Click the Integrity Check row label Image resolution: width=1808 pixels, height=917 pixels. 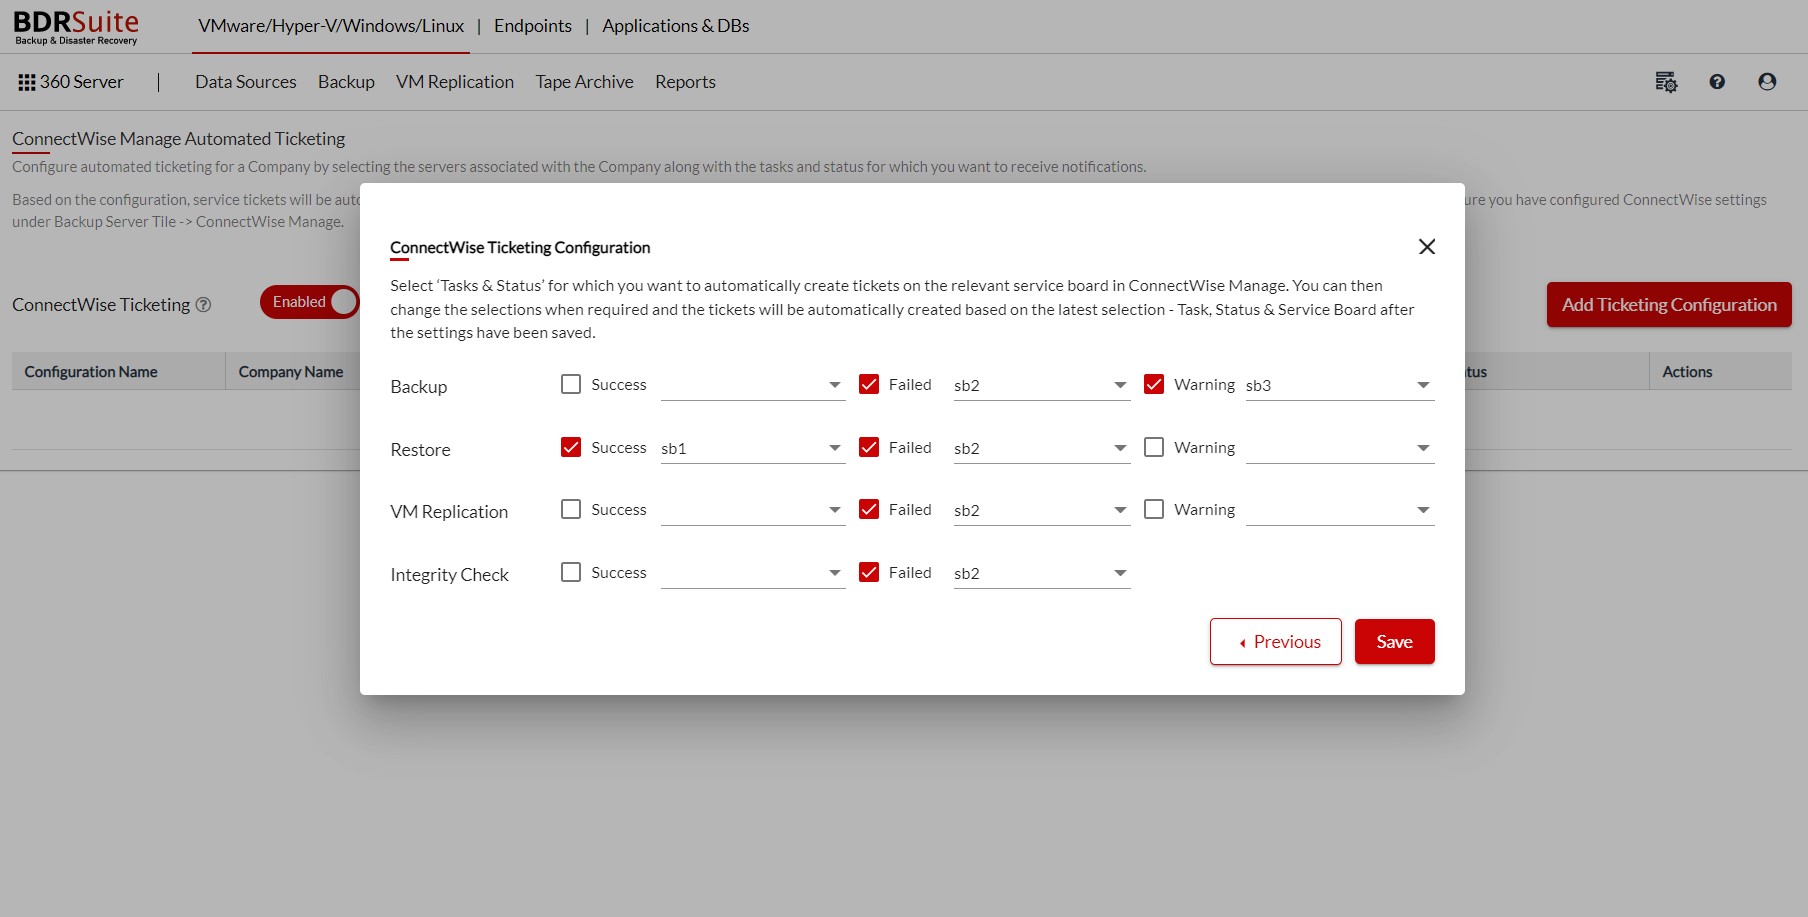click(449, 575)
